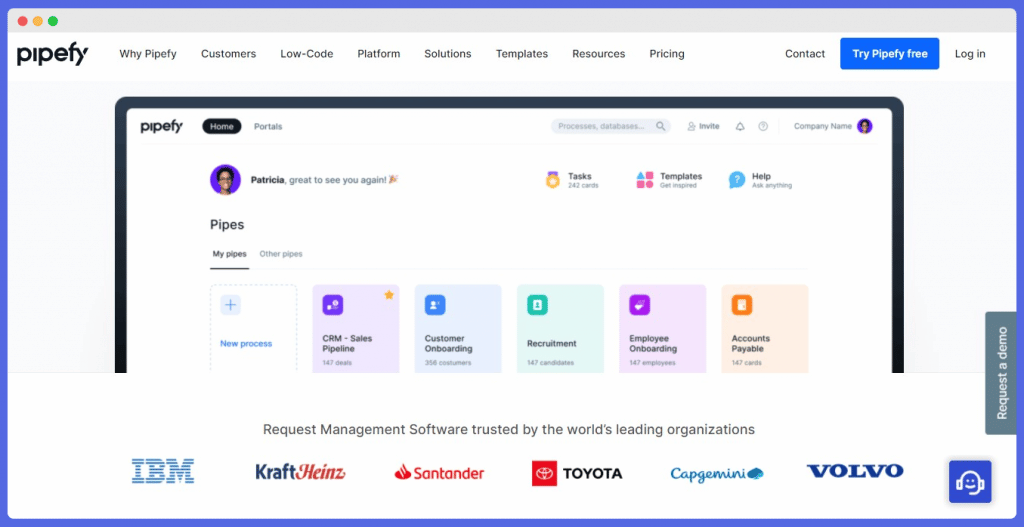Go to the Pricing page
Screen dimensions: 1024x527
click(667, 54)
